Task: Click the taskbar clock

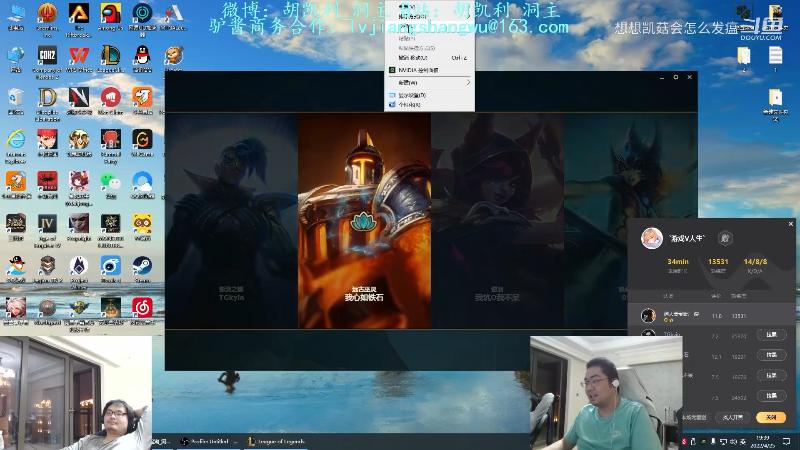Action: coord(763,441)
